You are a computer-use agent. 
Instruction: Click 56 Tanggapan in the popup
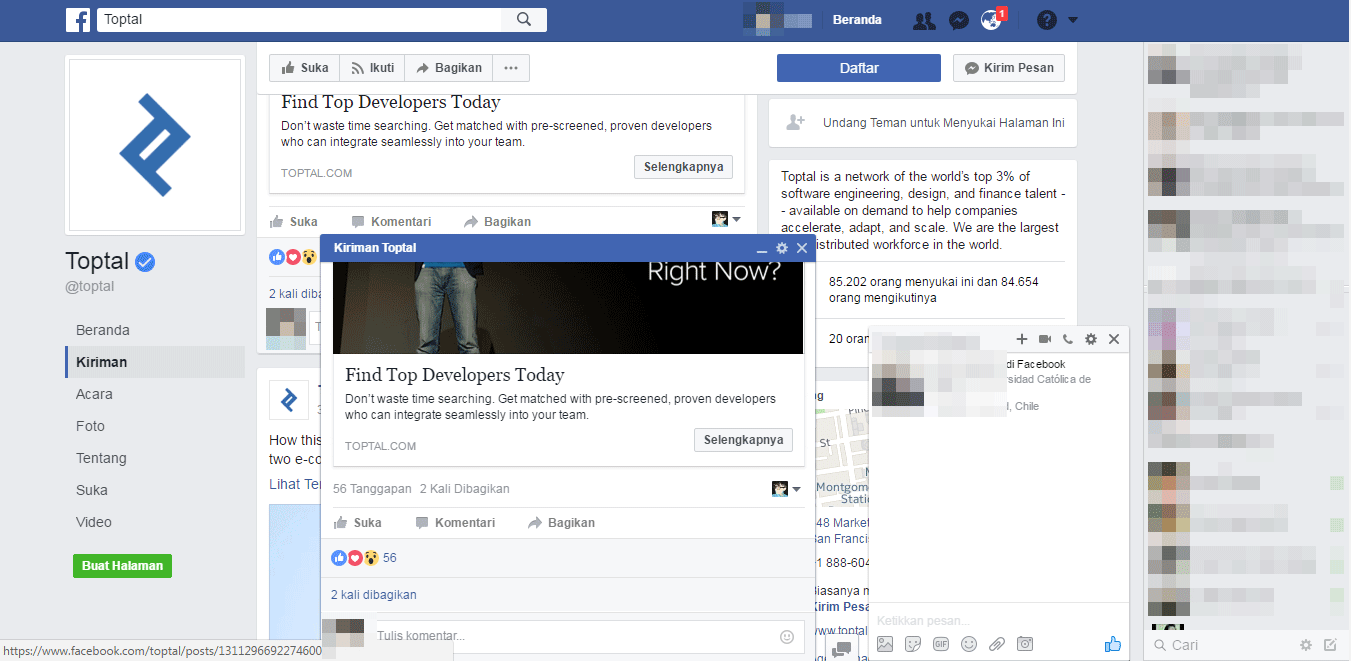[x=372, y=489]
